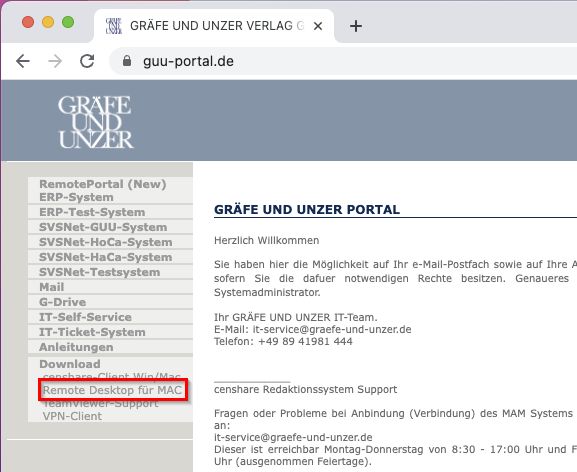Click the guu-portal.de address bar
577x472 pixels.
pyautogui.click(x=343, y=61)
